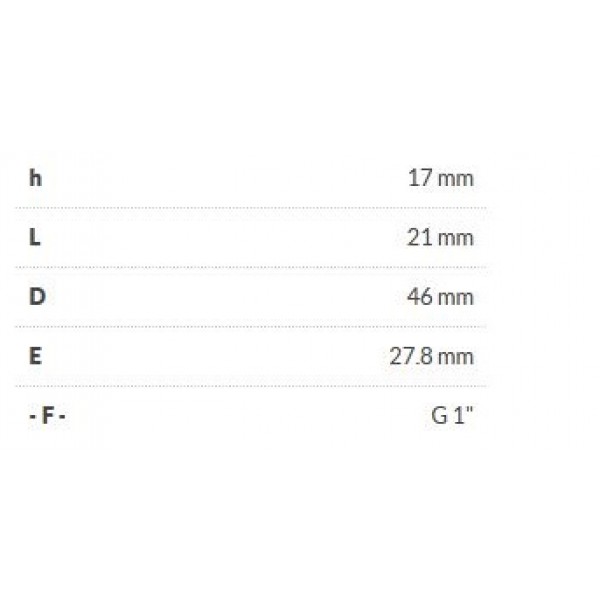
Task: Click the L row label
Action: pyautogui.click(x=35, y=238)
